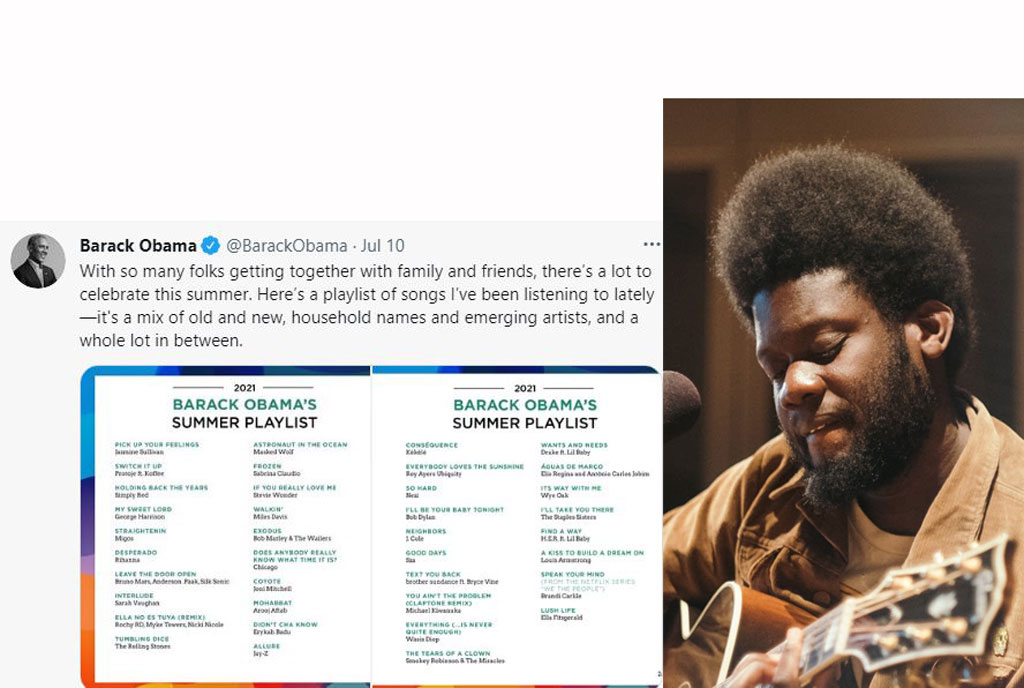Click "Astronaut in the Ocean" song entry
Screen dimensions: 1024x688
point(300,448)
